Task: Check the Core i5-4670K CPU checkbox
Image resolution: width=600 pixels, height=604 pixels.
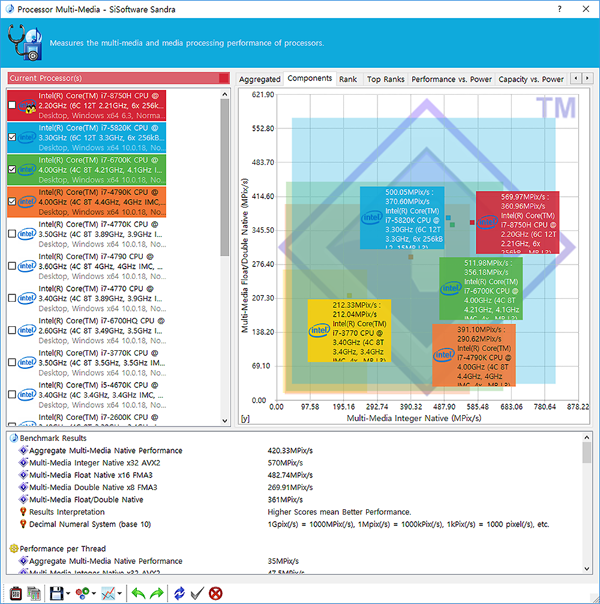Action: [x=12, y=394]
